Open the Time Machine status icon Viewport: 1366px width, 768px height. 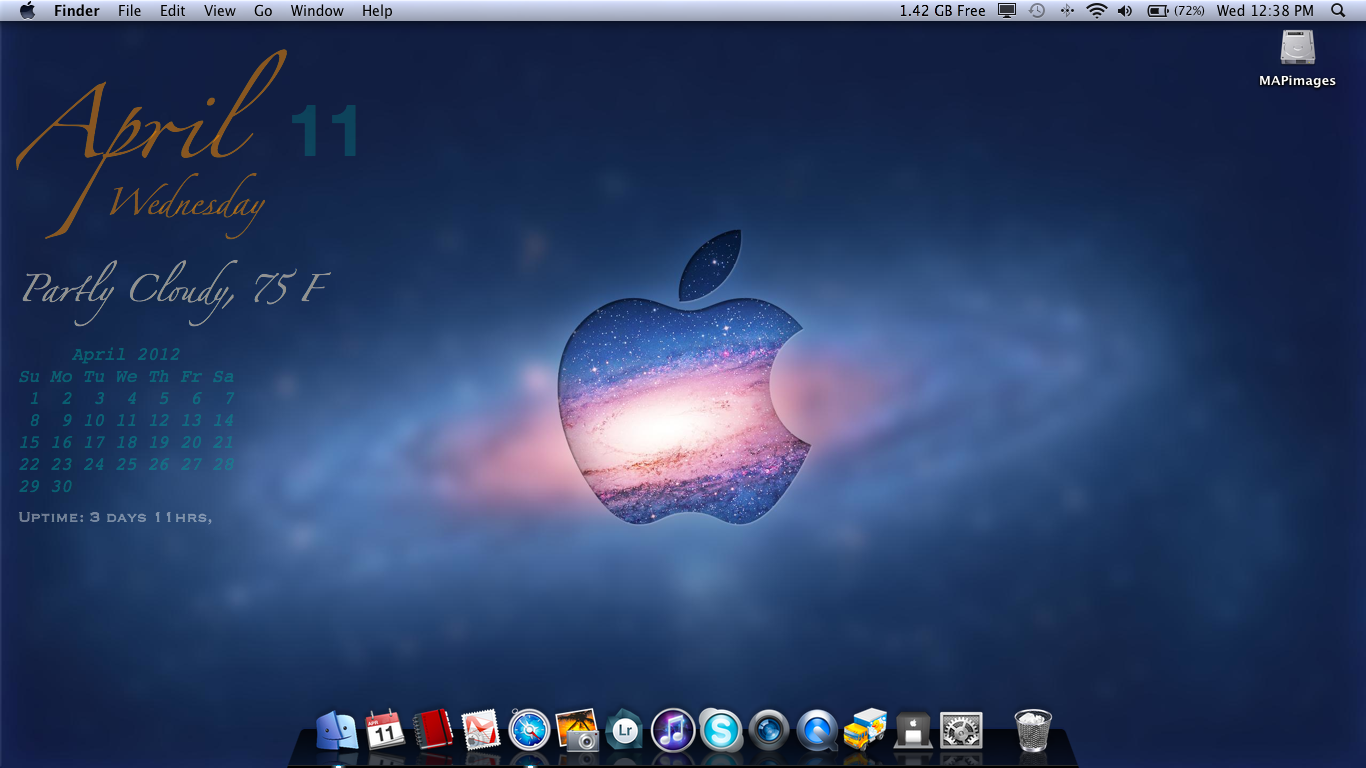1037,11
